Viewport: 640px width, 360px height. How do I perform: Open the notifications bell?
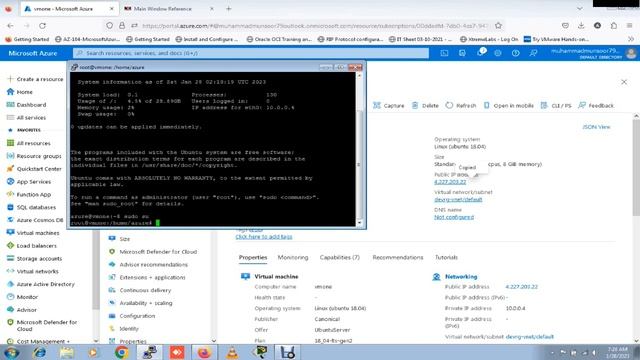point(481,53)
